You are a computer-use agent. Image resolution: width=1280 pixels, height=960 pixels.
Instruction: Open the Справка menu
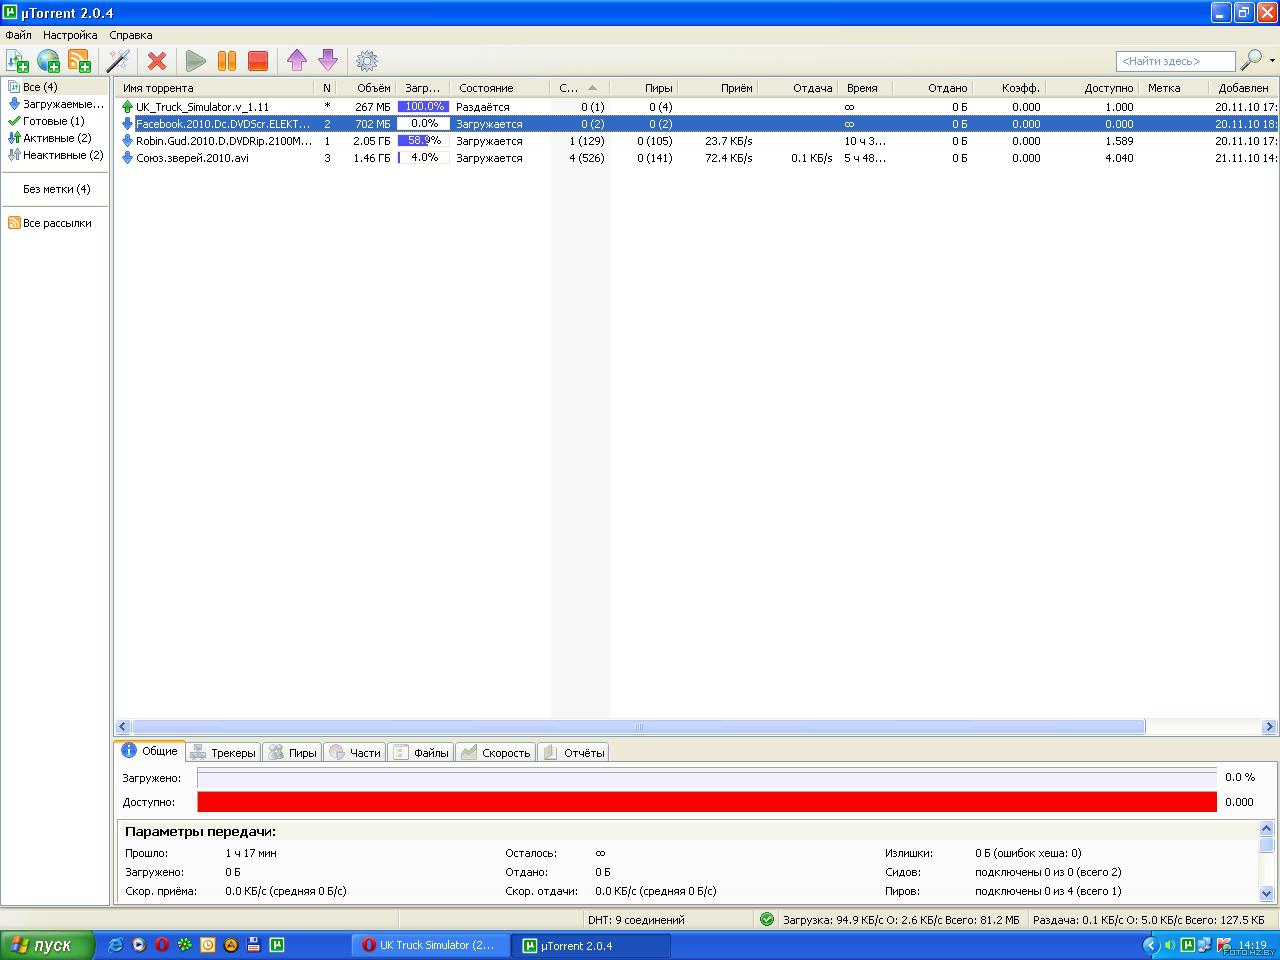point(131,35)
